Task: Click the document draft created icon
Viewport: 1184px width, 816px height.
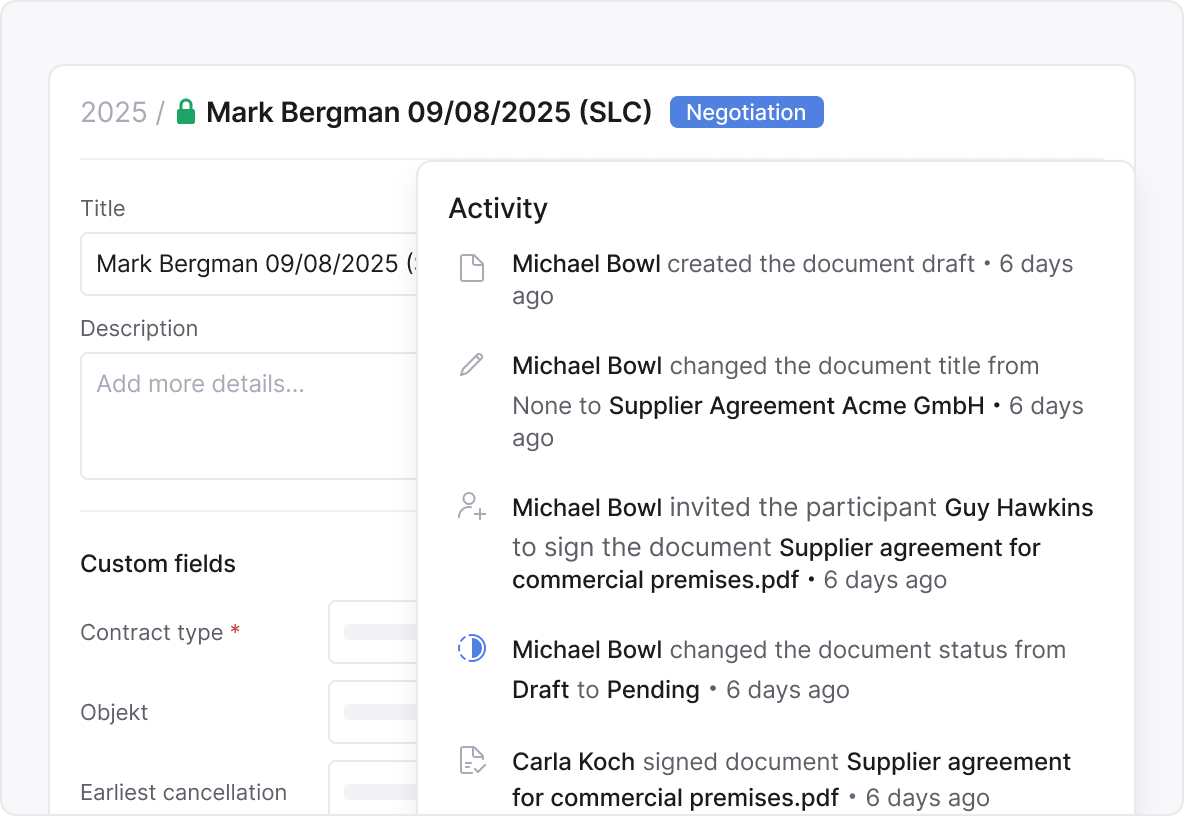Action: coord(471,267)
